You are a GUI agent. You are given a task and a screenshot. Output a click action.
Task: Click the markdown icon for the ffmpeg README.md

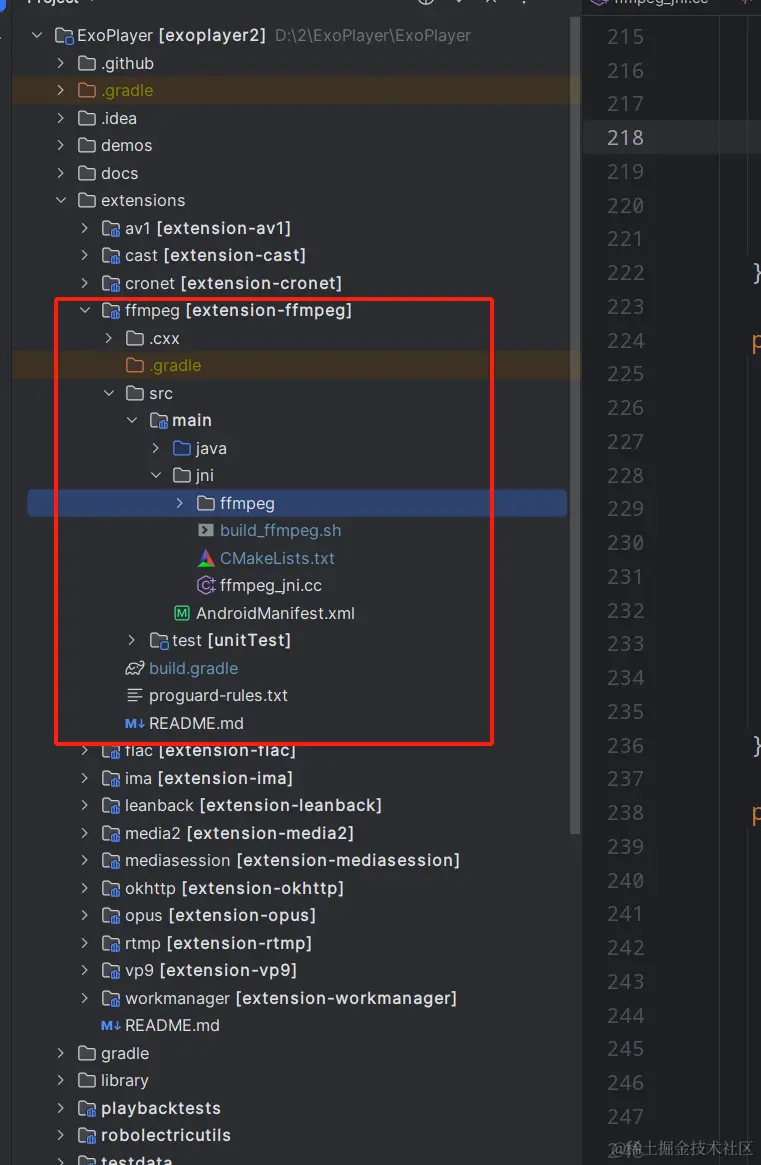point(134,723)
